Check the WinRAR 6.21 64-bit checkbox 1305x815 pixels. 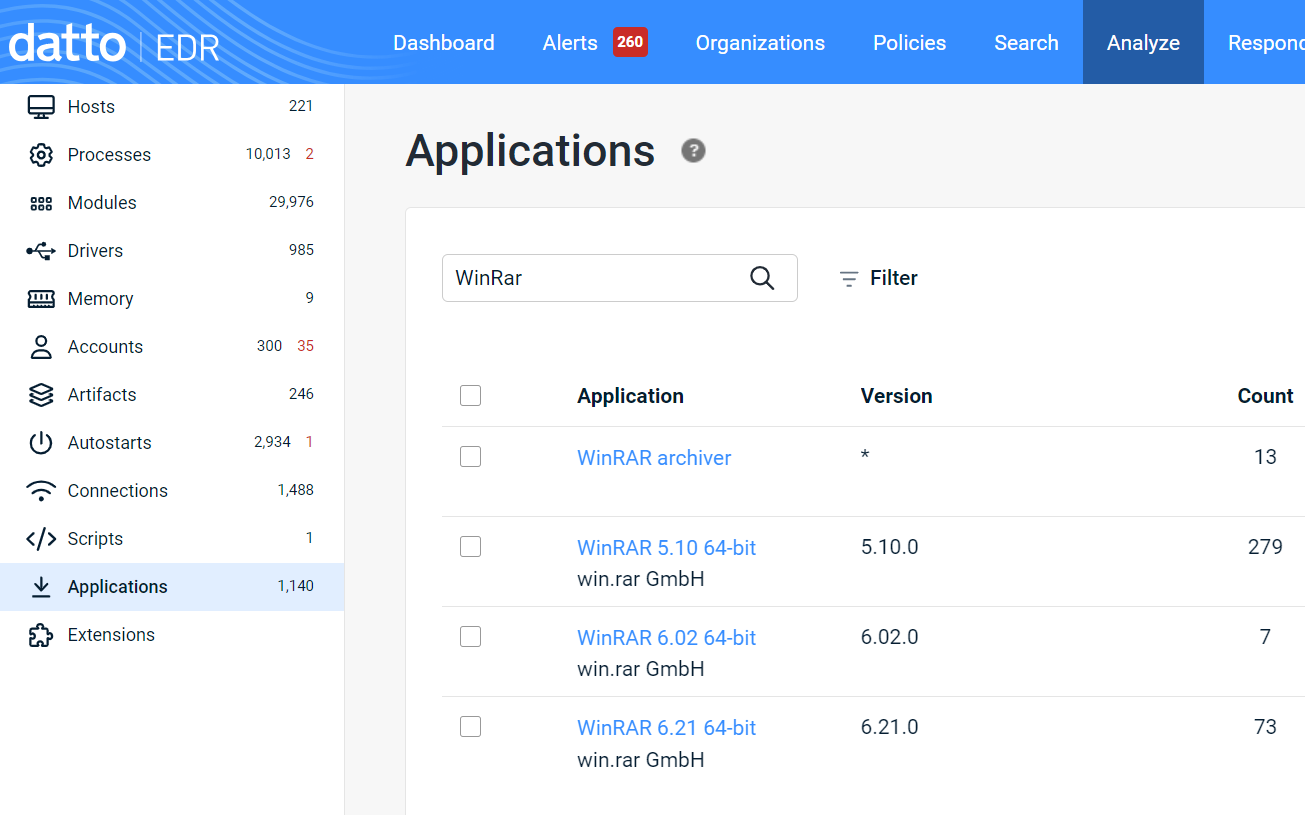click(470, 727)
